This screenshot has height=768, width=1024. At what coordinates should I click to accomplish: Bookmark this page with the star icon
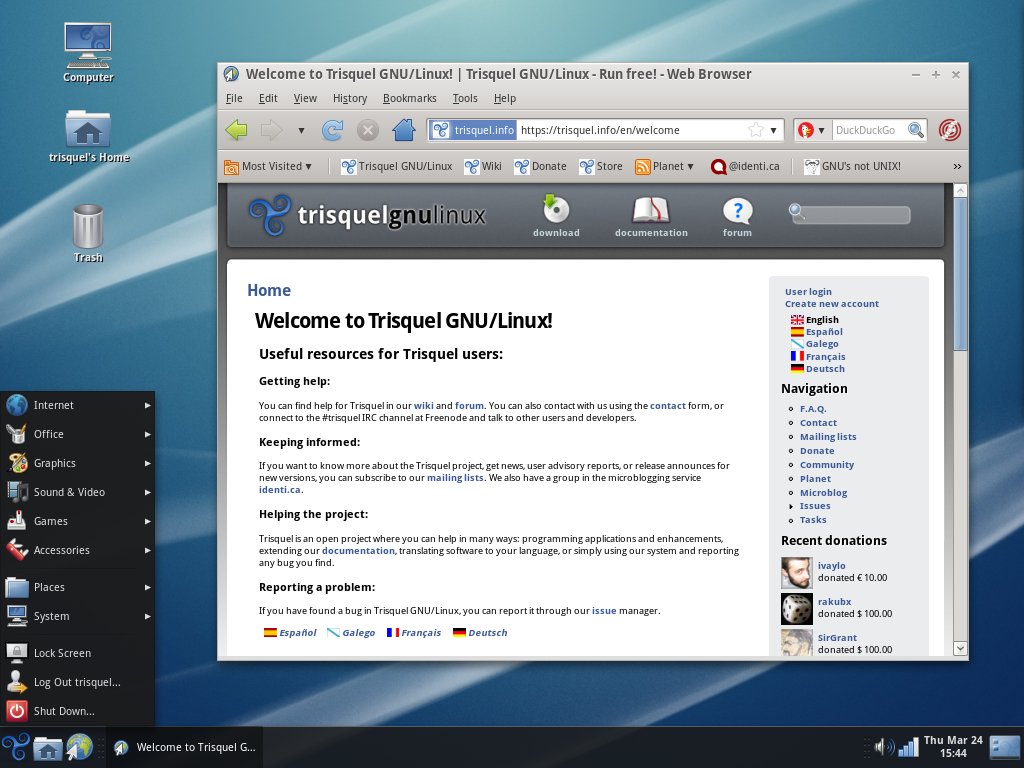[756, 130]
